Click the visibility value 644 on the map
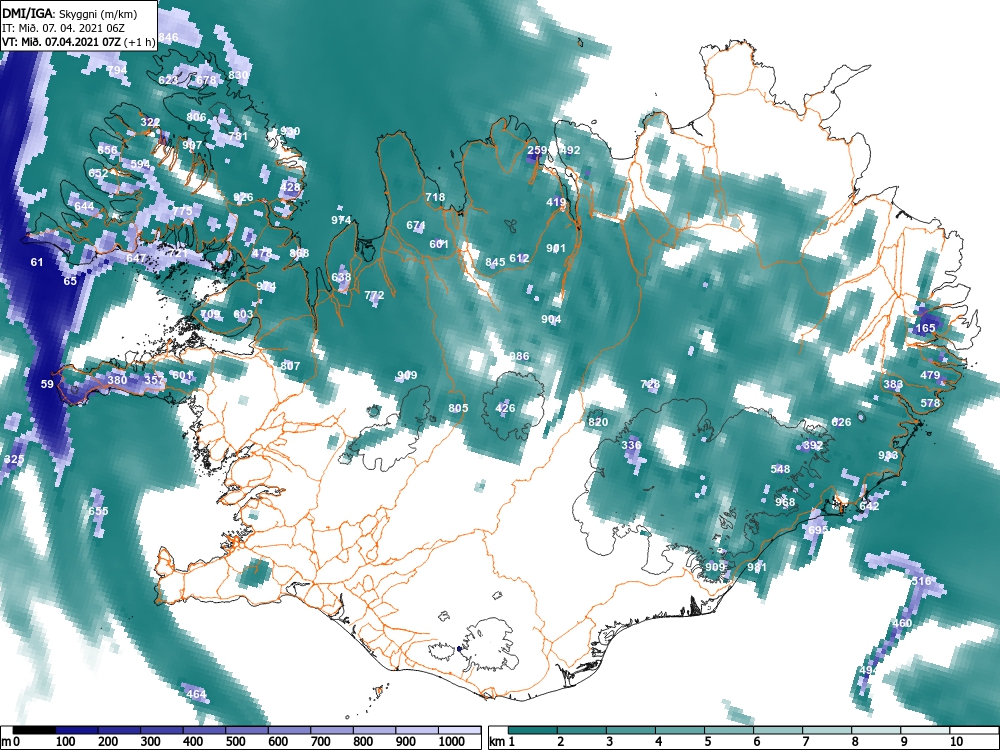 (x=84, y=206)
